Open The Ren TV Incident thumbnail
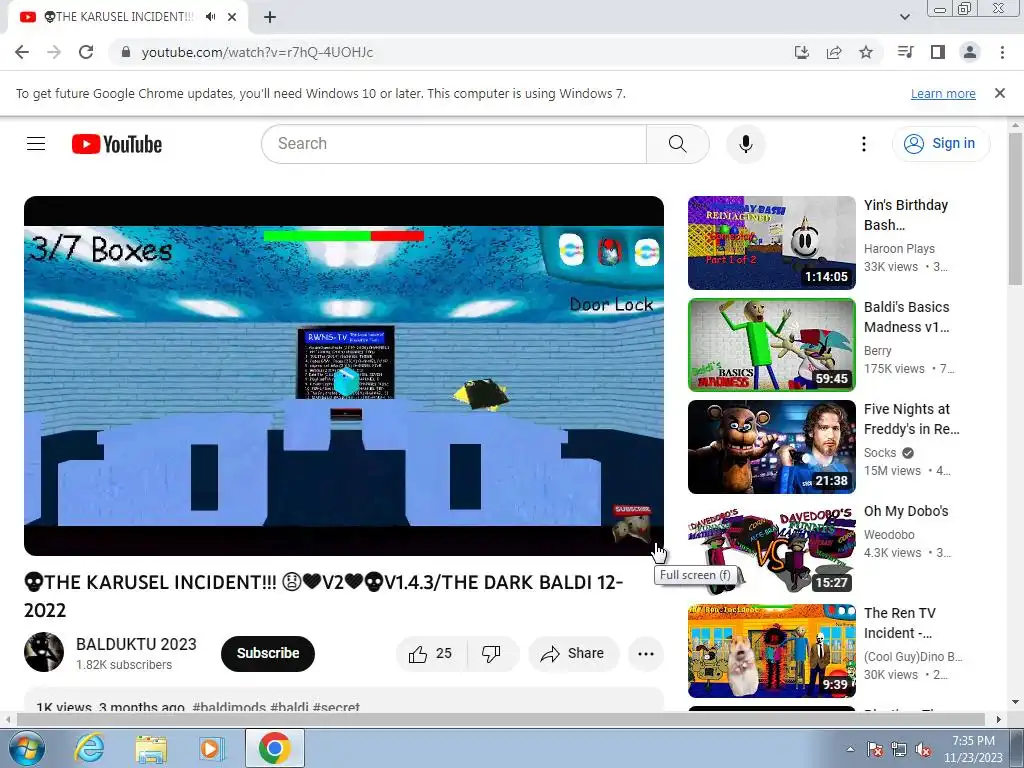1024x768 pixels. tap(772, 650)
